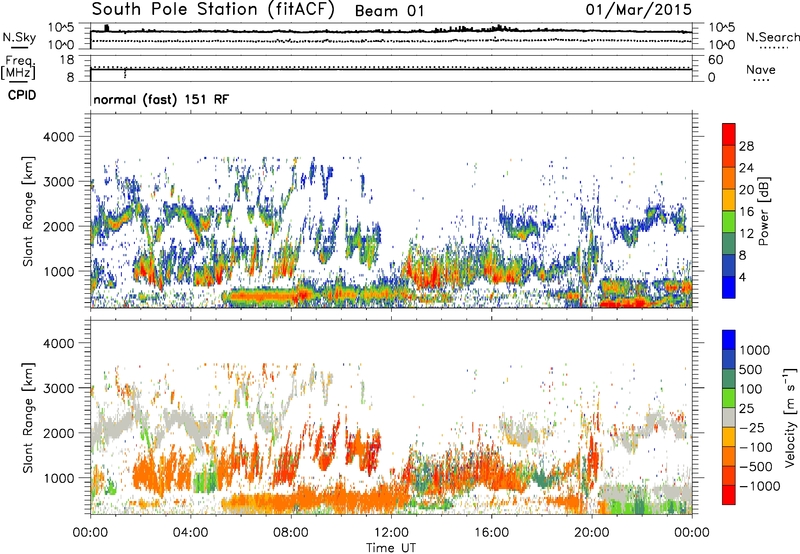
Task: Click the '-1000' label on Velocity scale
Action: click(x=759, y=486)
